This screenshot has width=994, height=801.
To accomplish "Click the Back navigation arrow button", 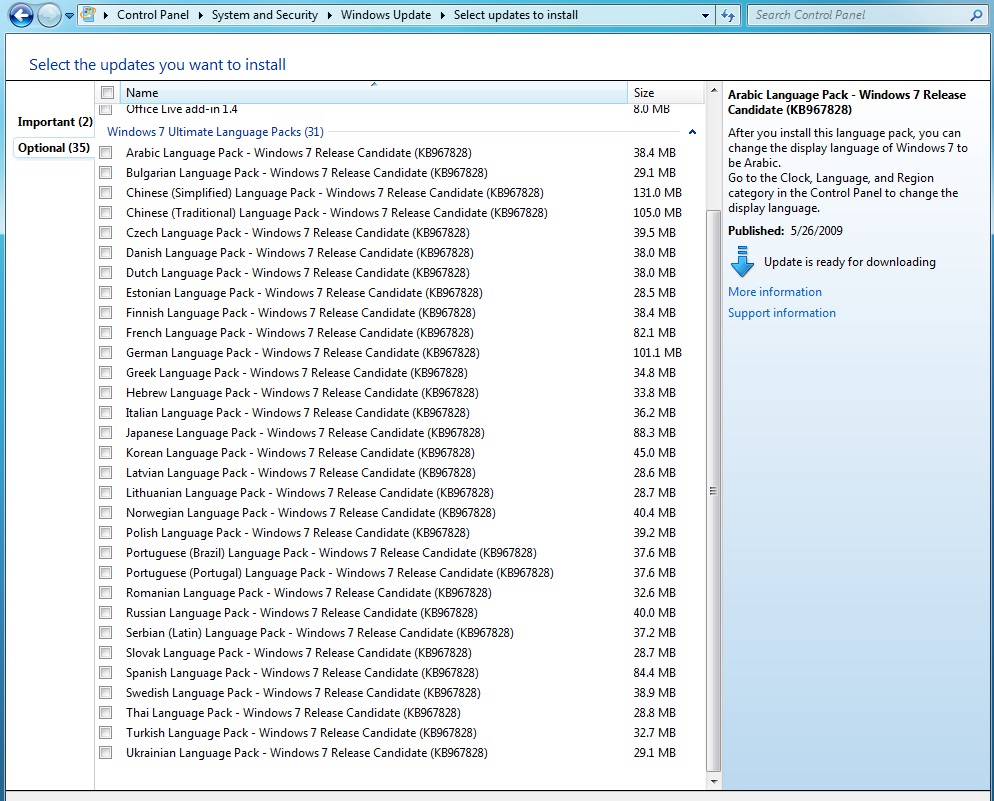I will (x=21, y=15).
